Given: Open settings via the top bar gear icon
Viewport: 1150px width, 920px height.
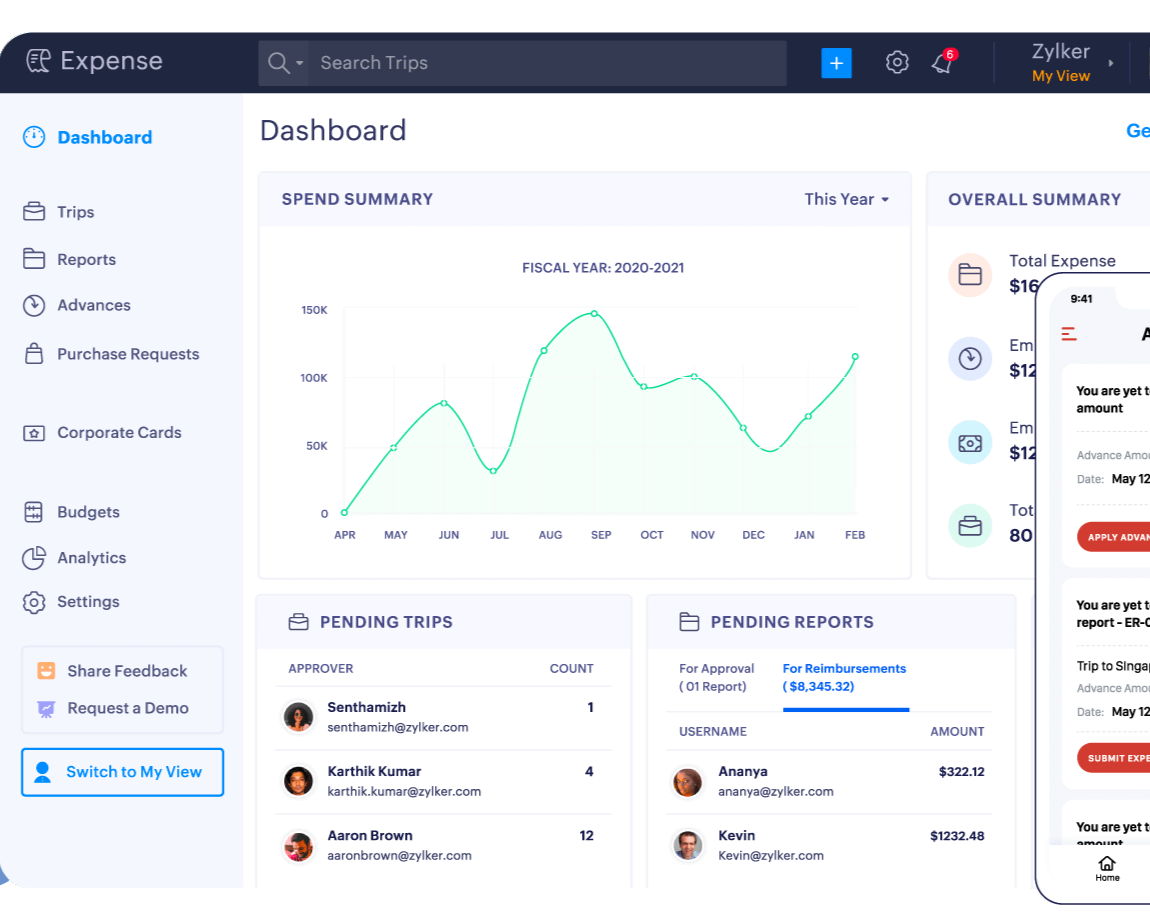Looking at the screenshot, I should [897, 63].
